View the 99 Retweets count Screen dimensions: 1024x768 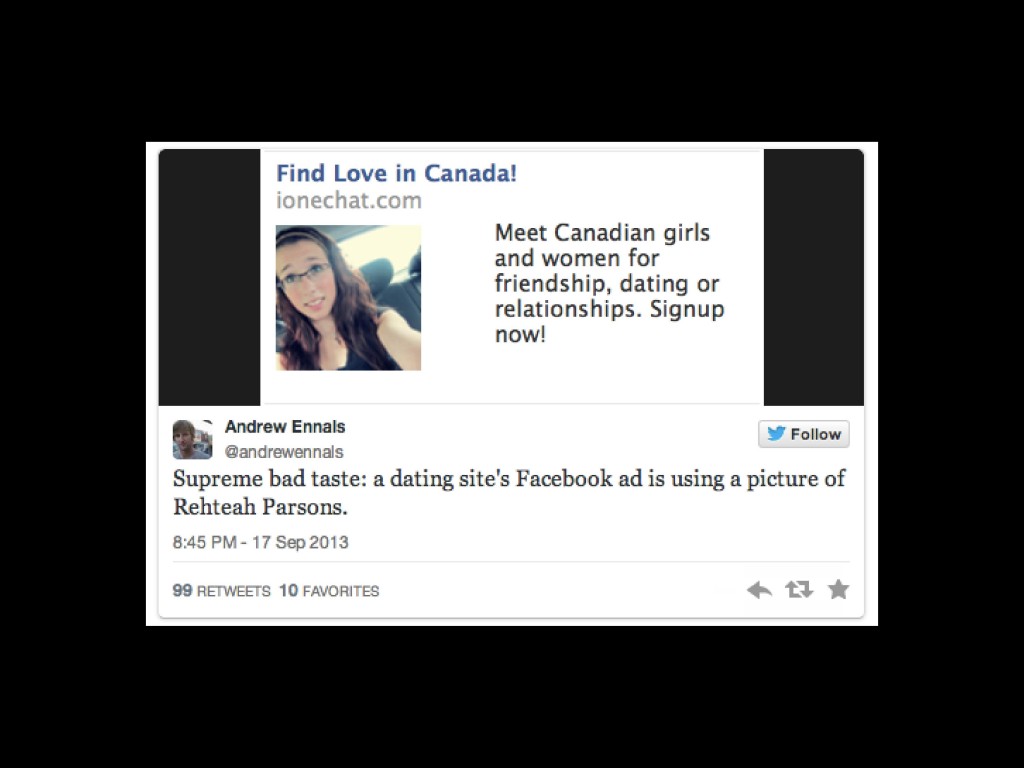pos(221,590)
